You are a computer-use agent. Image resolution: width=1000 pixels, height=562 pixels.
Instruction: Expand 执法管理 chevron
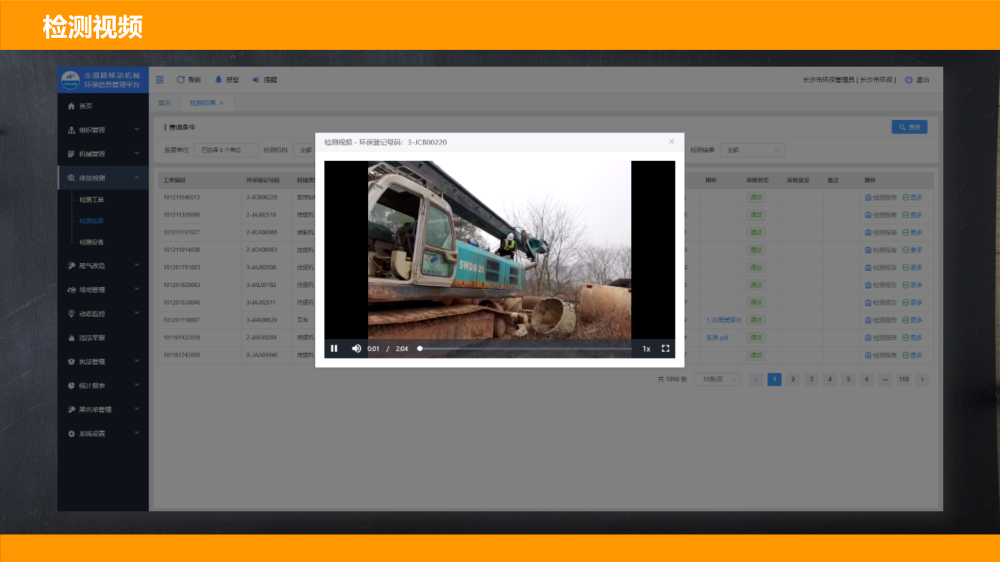click(x=136, y=361)
